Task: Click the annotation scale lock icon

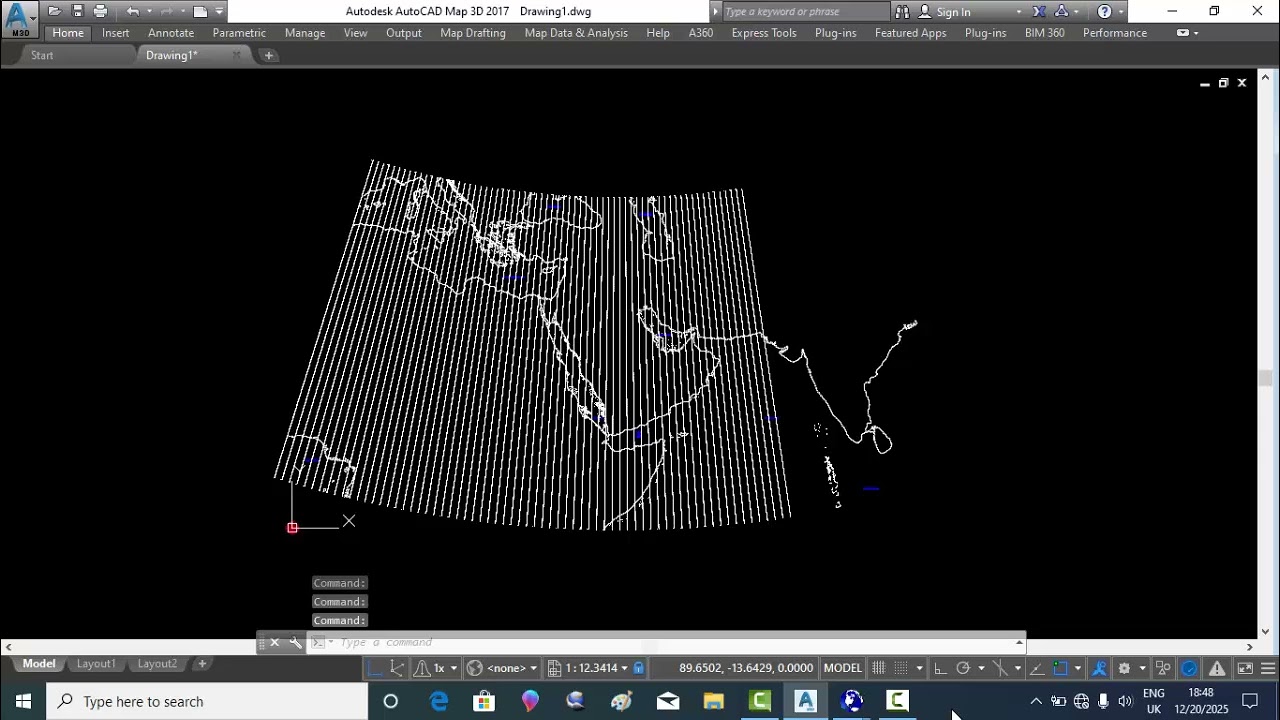Action: [x=639, y=668]
